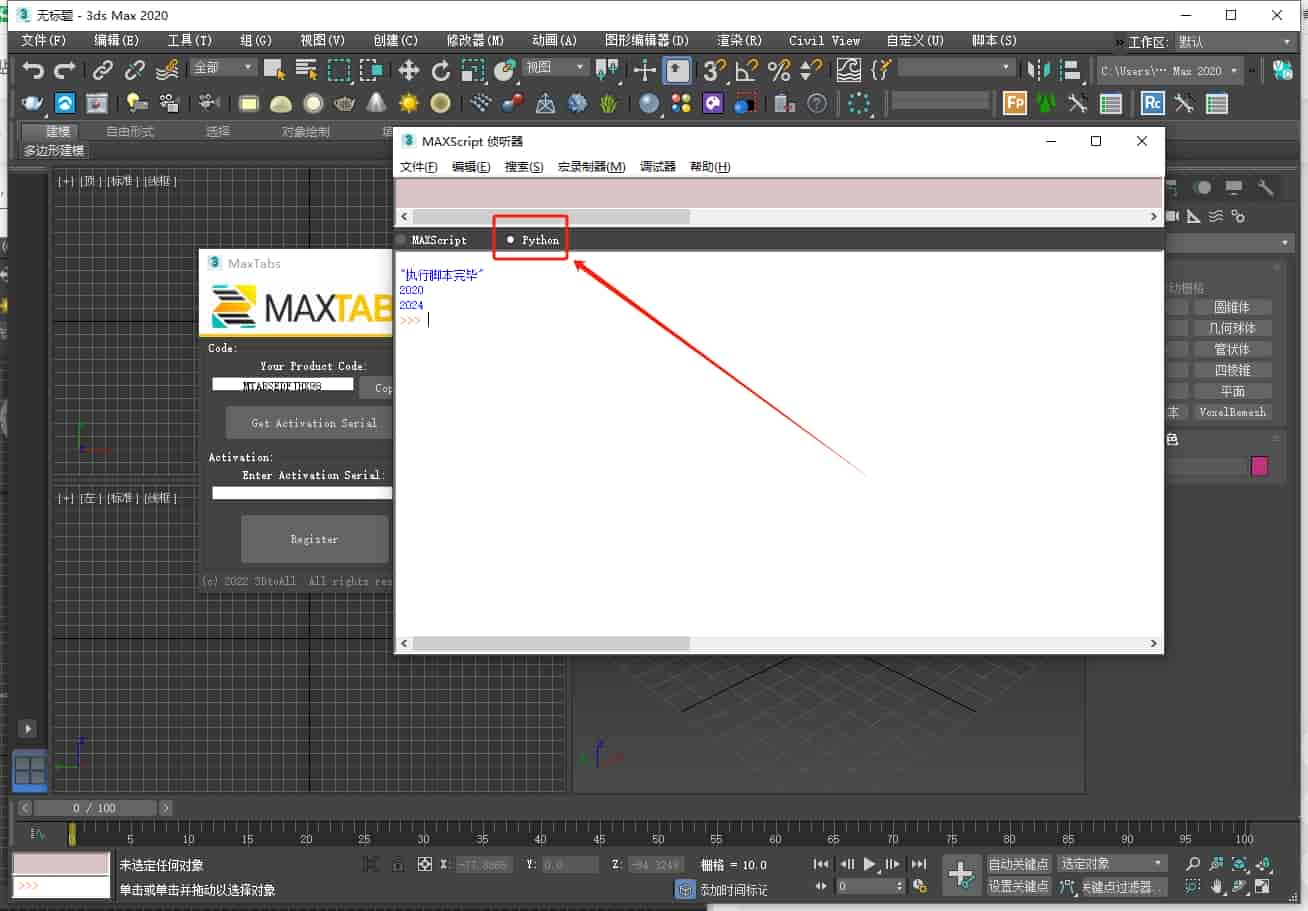Select the Select and Link chain tool
The height and width of the screenshot is (911, 1308).
pos(103,70)
